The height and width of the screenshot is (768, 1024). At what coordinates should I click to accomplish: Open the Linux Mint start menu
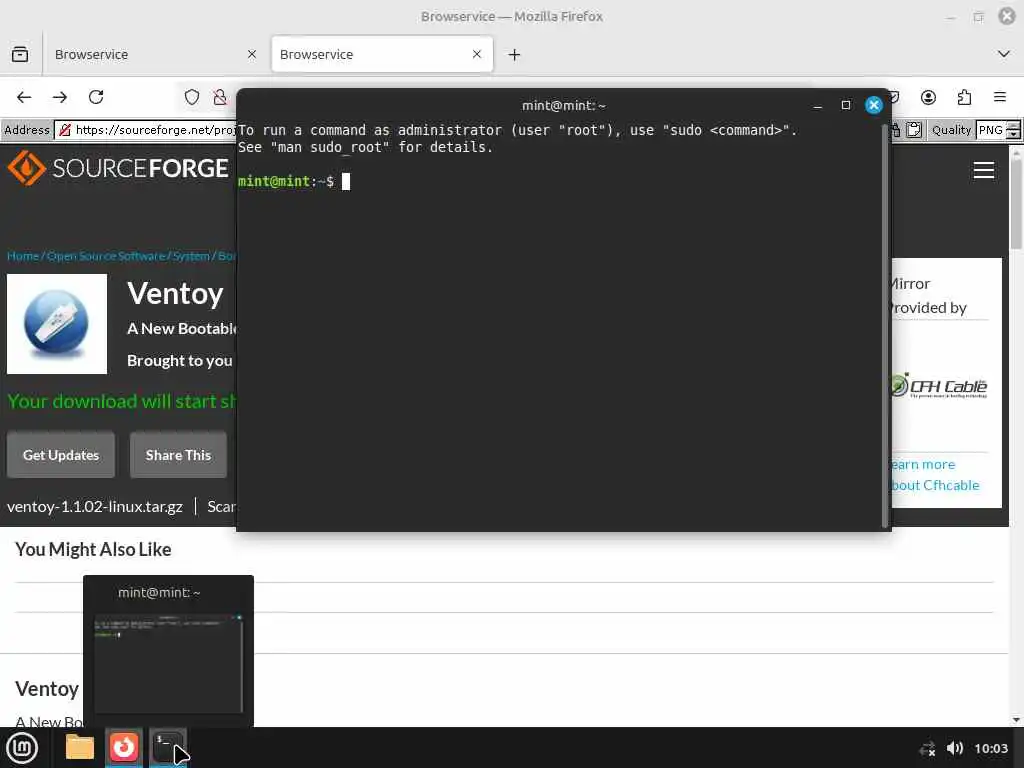pyautogui.click(x=22, y=748)
